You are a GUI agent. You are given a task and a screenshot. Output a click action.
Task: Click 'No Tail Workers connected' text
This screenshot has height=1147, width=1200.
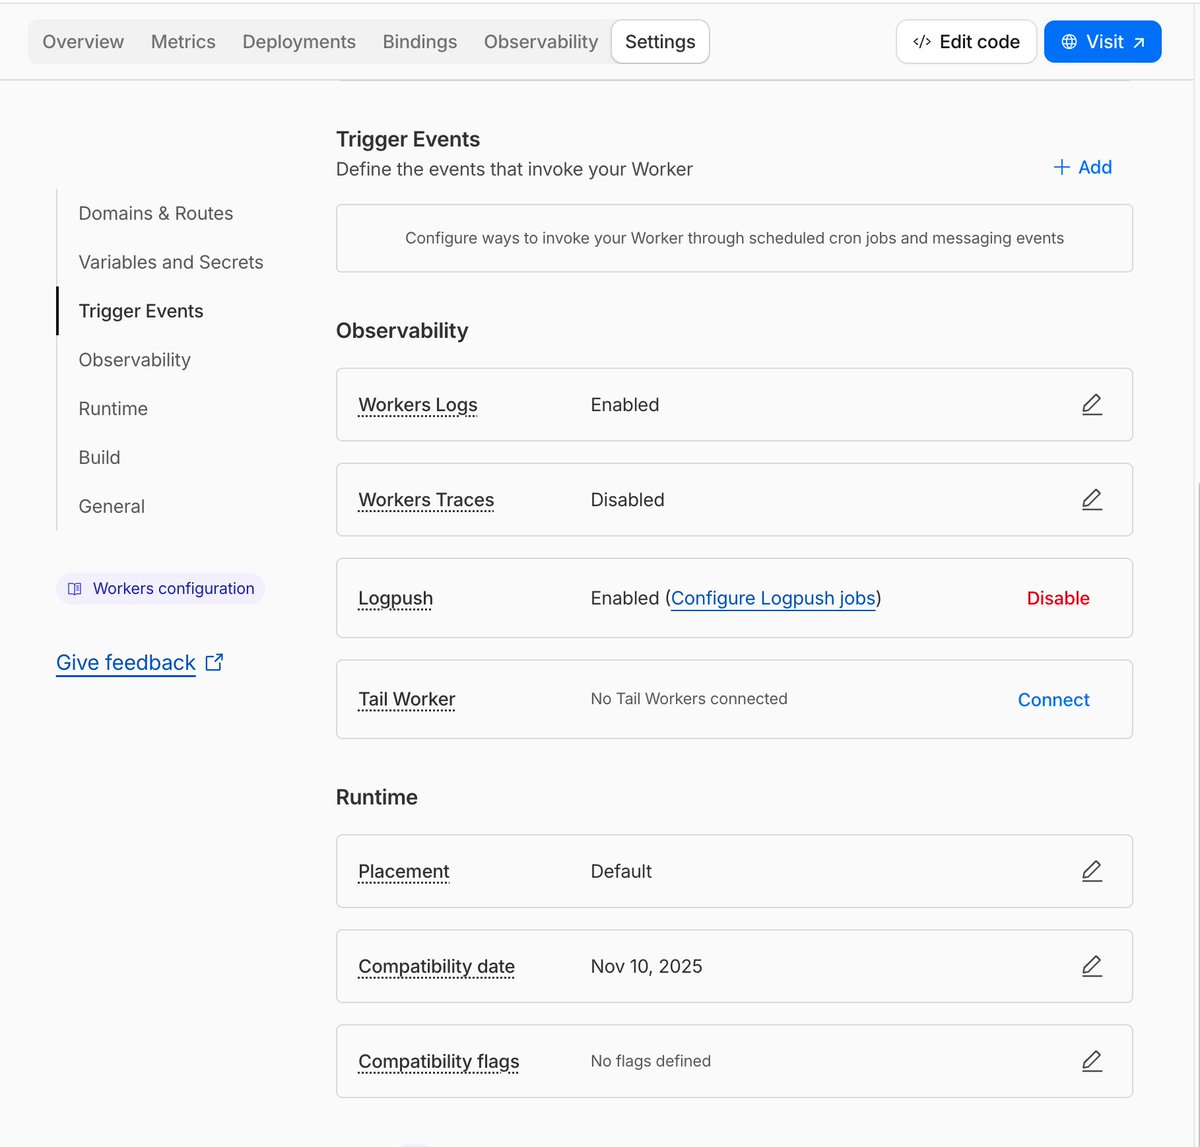coord(689,699)
